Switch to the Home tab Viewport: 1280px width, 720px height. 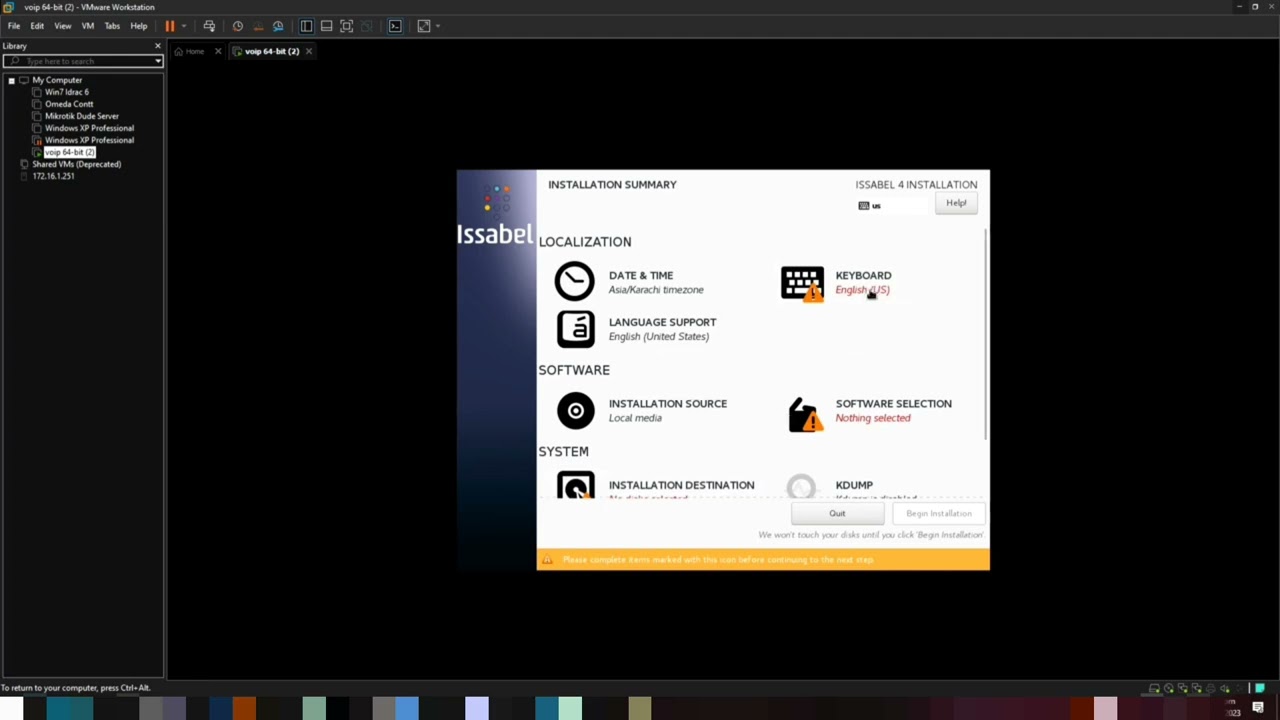[x=194, y=51]
